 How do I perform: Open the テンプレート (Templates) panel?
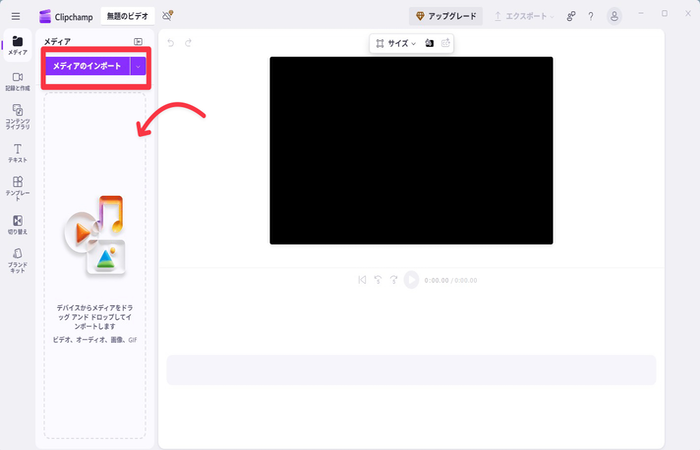click(x=17, y=187)
